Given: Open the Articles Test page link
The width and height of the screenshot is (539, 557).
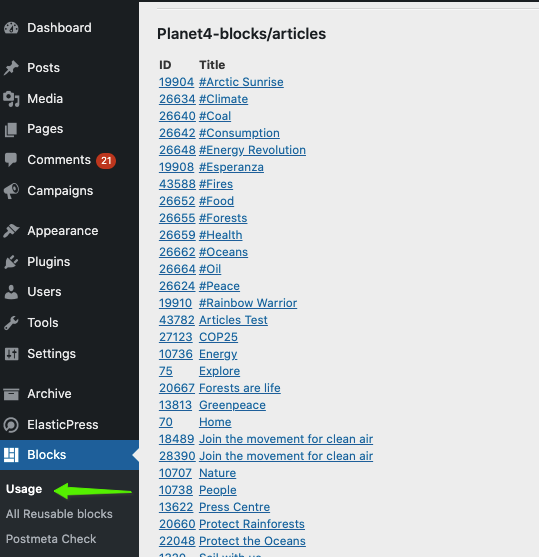Looking at the screenshot, I should [x=233, y=320].
